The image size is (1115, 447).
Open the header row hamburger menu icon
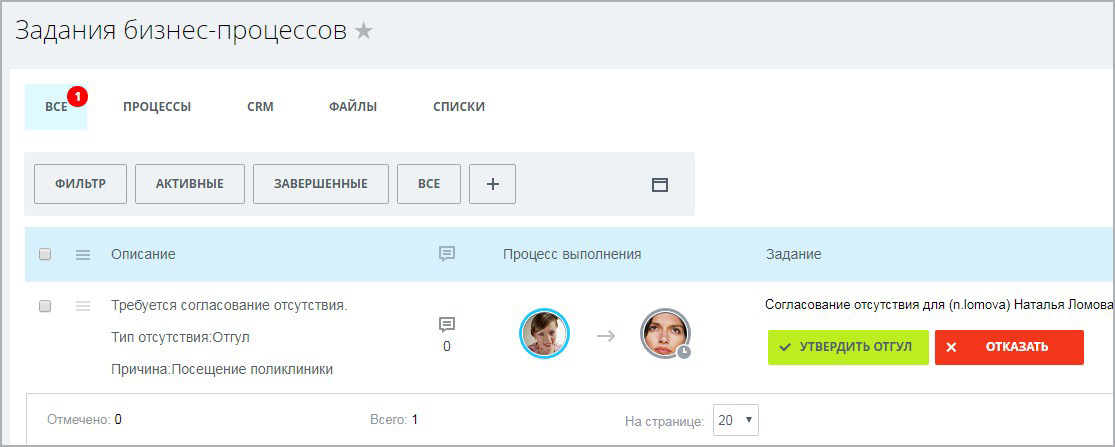(83, 255)
